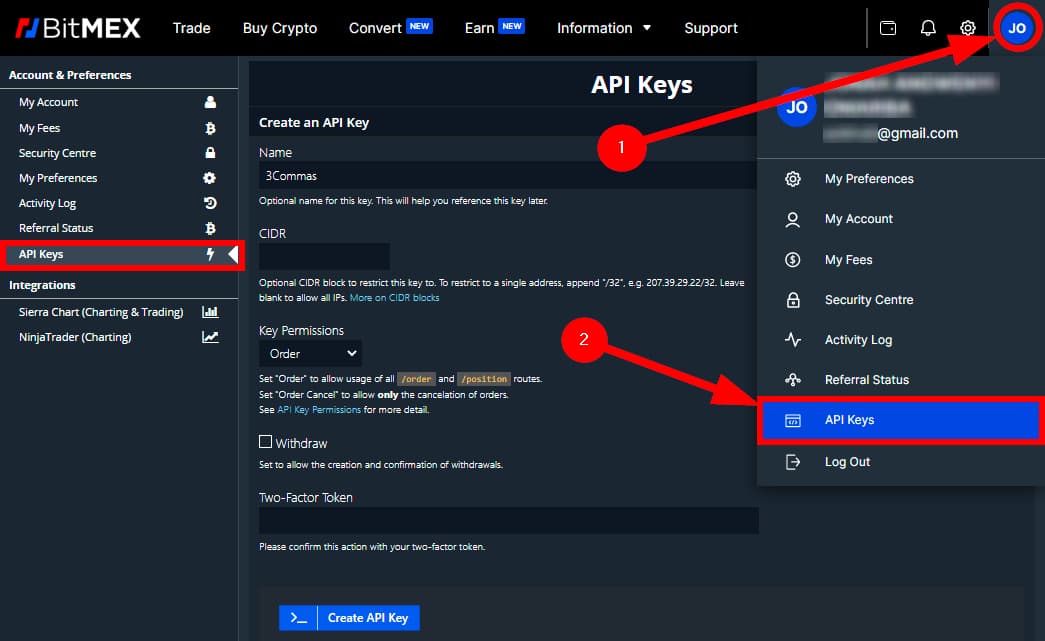The width and height of the screenshot is (1045, 641).
Task: Click large JO avatar in dropdown panel
Action: [796, 107]
